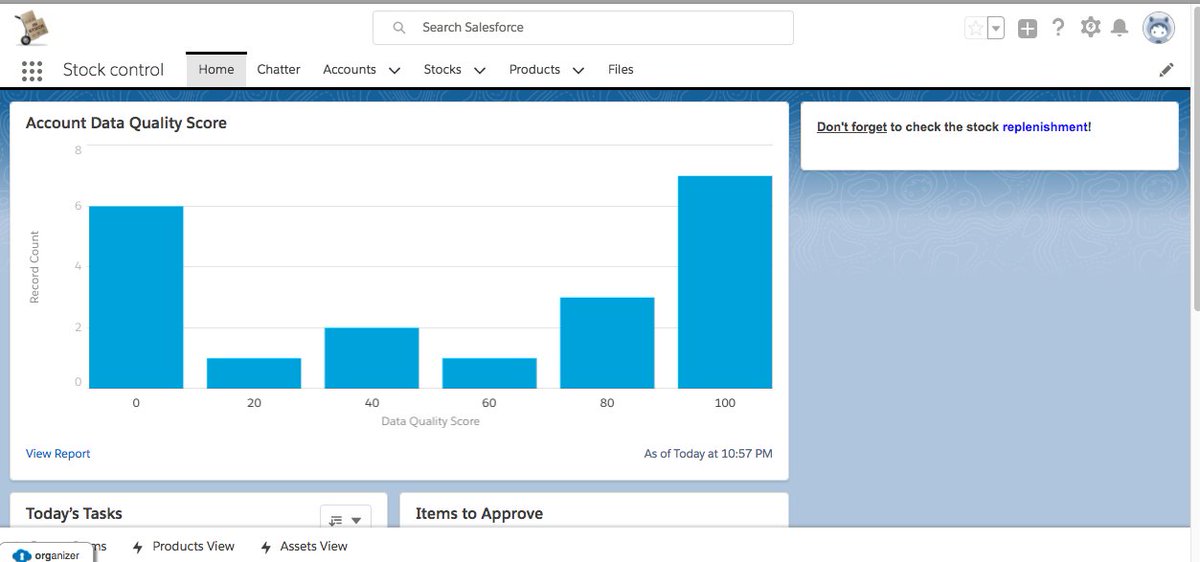This screenshot has width=1200, height=562.
Task: Click the search magnifier icon
Action: tap(399, 28)
